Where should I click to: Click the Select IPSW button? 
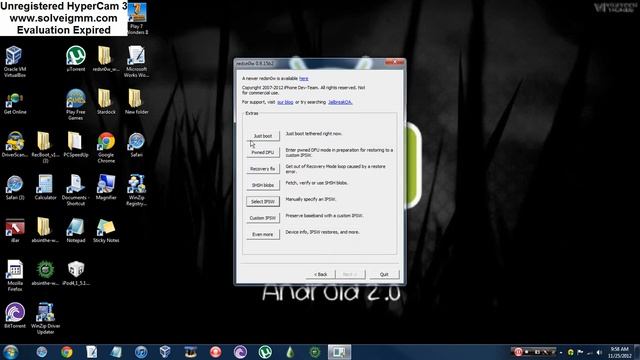(263, 202)
